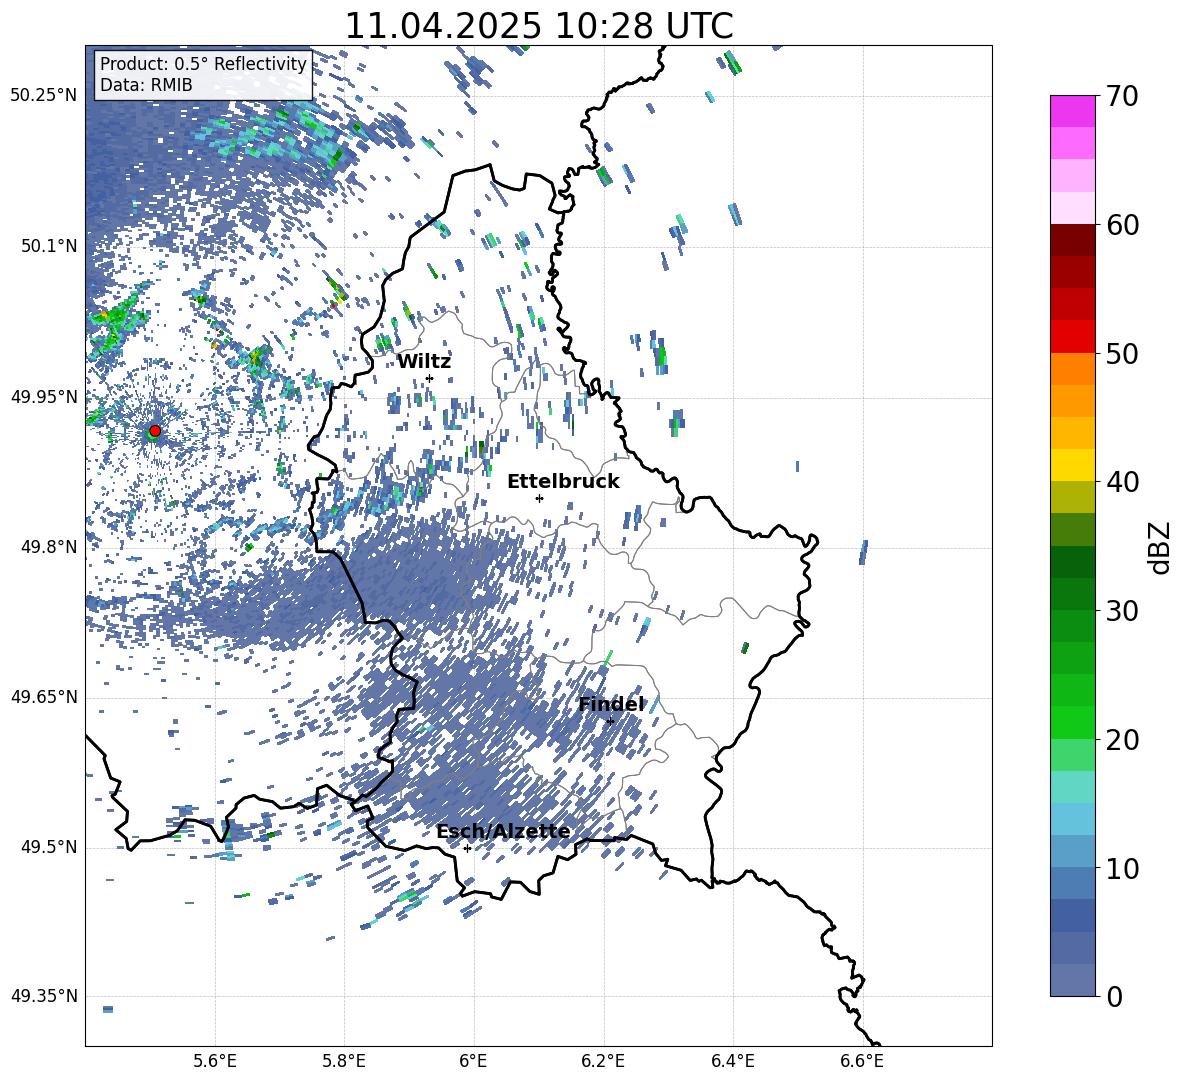The image size is (1184, 1081).
Task: Click the 5.8°E longitude label
Action: [x=344, y=1061]
